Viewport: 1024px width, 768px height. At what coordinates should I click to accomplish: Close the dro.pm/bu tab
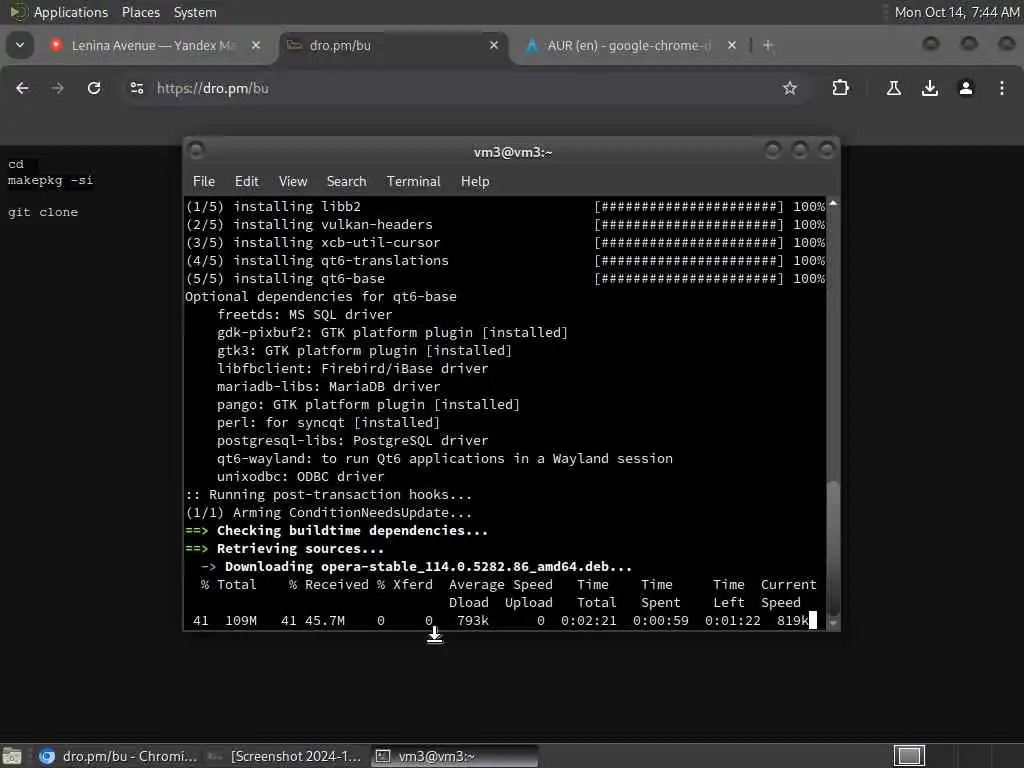(x=494, y=45)
